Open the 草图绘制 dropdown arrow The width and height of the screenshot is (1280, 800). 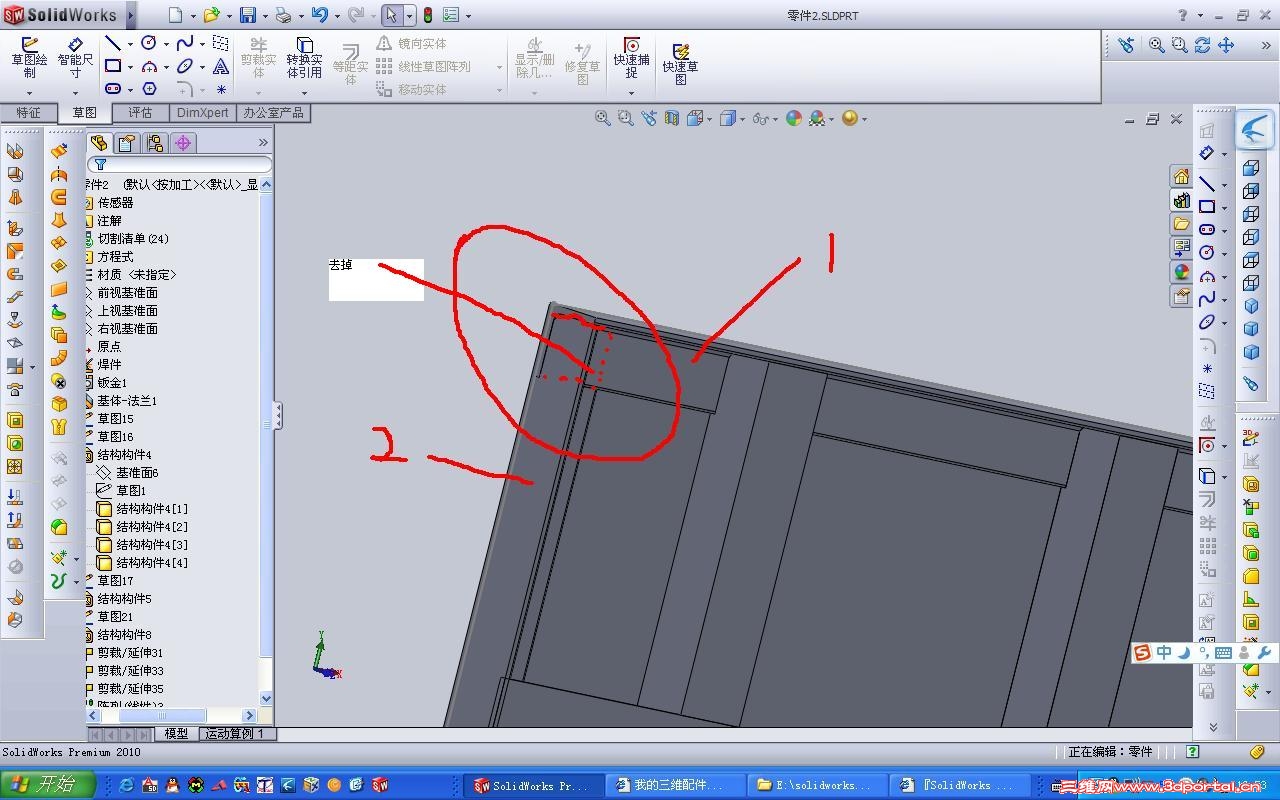tap(29, 93)
